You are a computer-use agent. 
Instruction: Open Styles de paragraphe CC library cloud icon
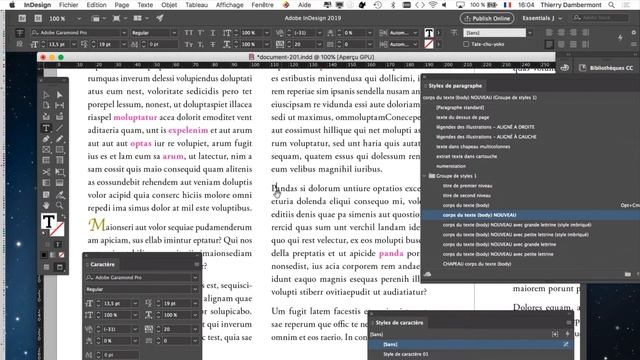click(427, 274)
